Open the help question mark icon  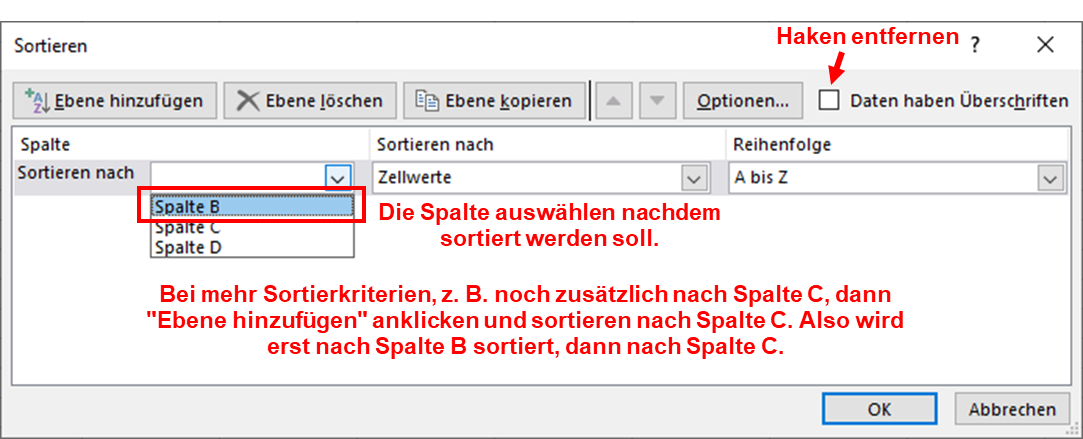(x=974, y=45)
